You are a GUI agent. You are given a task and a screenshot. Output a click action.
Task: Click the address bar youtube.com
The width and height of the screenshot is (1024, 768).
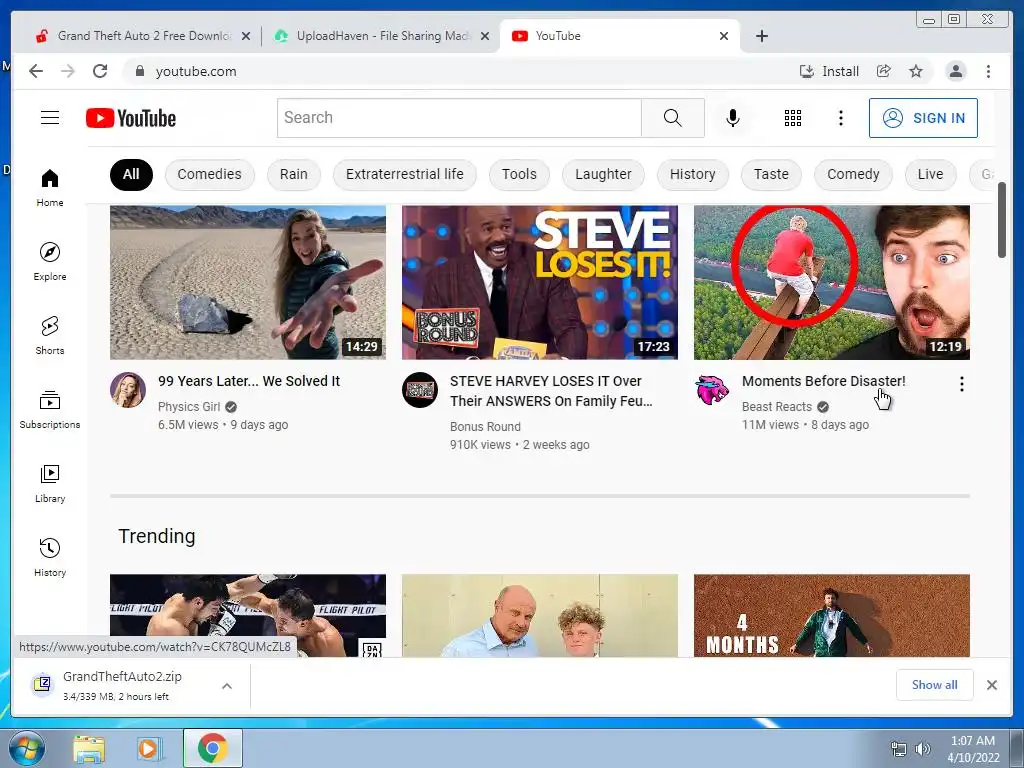[196, 71]
